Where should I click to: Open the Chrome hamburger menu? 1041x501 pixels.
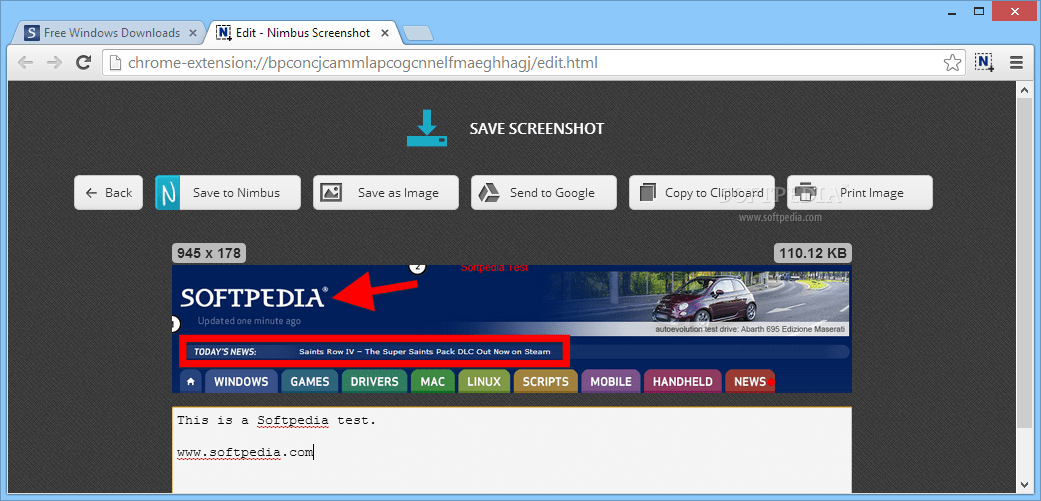pyautogui.click(x=1016, y=63)
